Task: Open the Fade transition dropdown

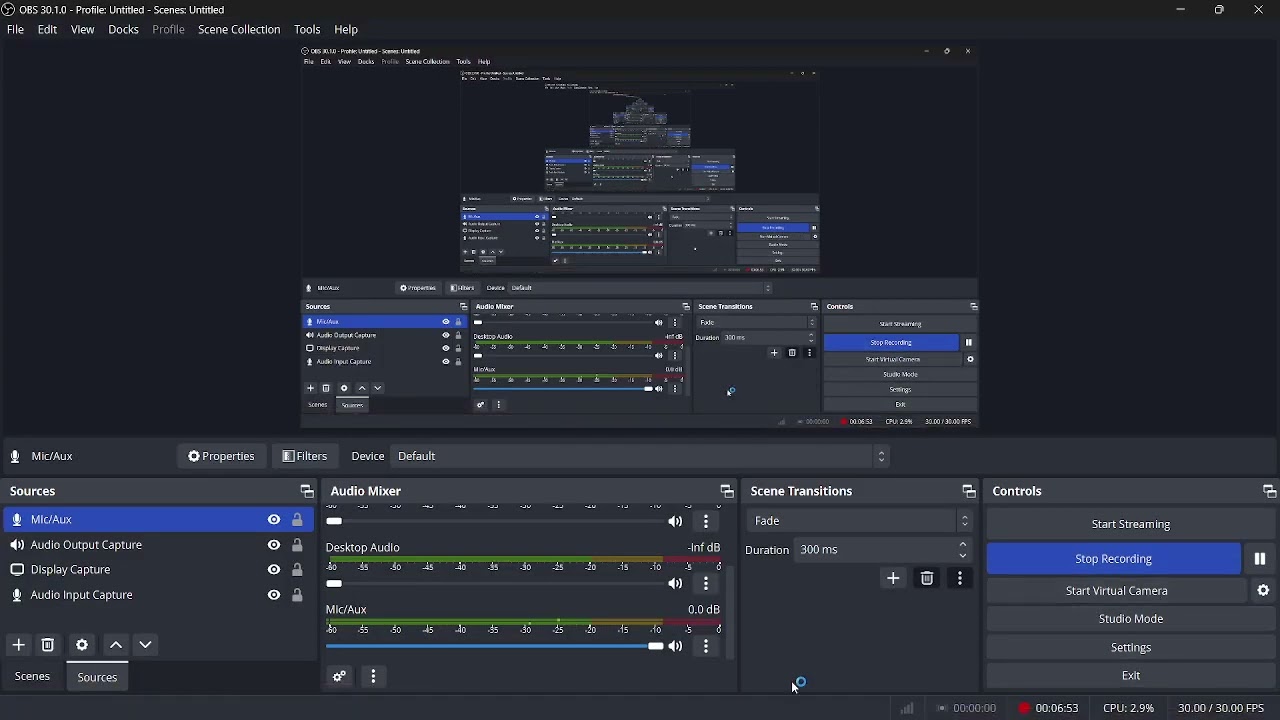Action: pyautogui.click(x=860, y=522)
